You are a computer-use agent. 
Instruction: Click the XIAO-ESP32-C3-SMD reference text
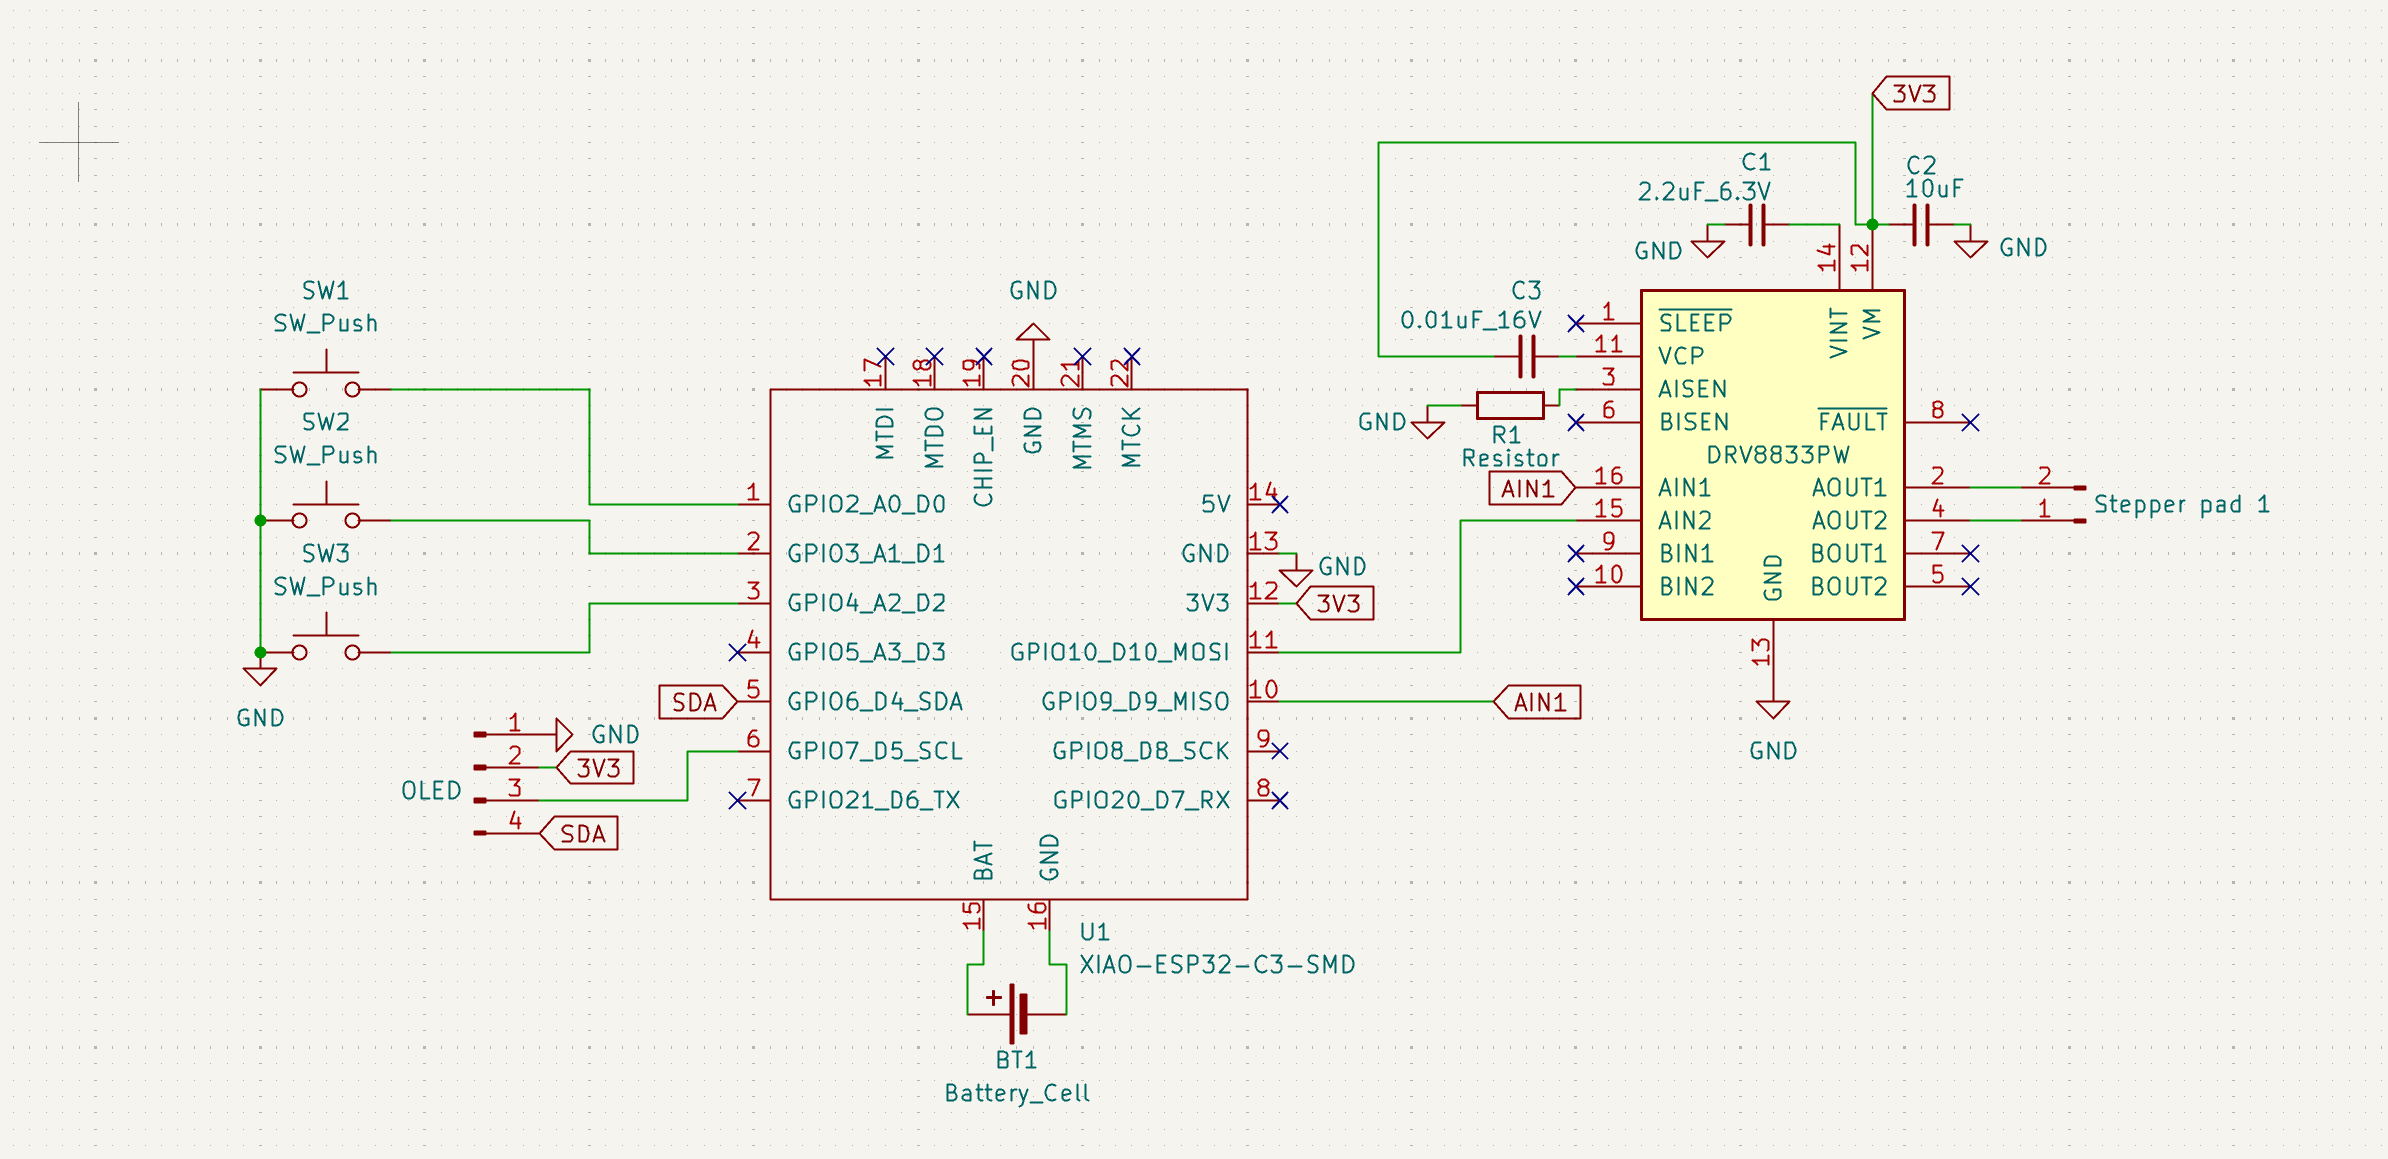1216,964
